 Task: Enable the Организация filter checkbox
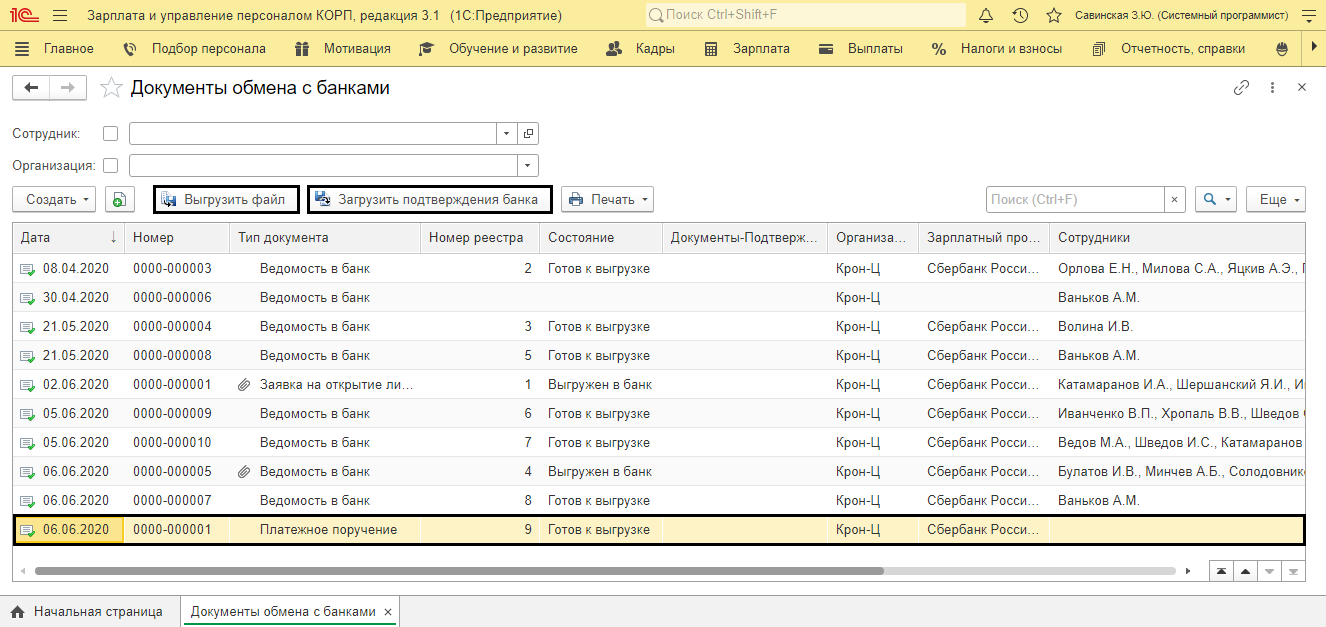pyautogui.click(x=110, y=165)
